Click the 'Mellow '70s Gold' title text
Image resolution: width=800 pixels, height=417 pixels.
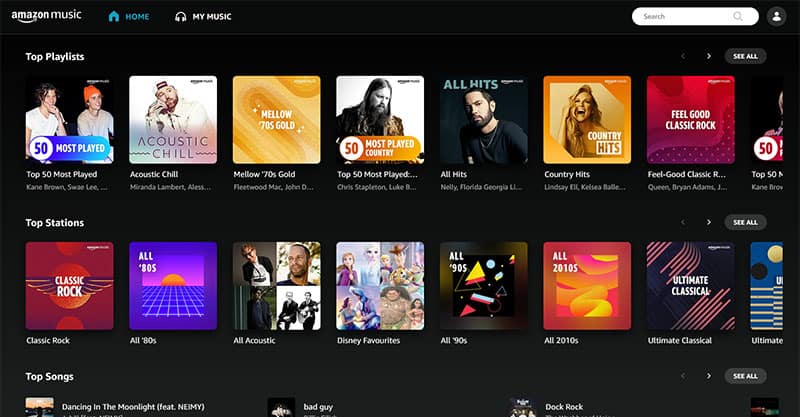tap(264, 174)
